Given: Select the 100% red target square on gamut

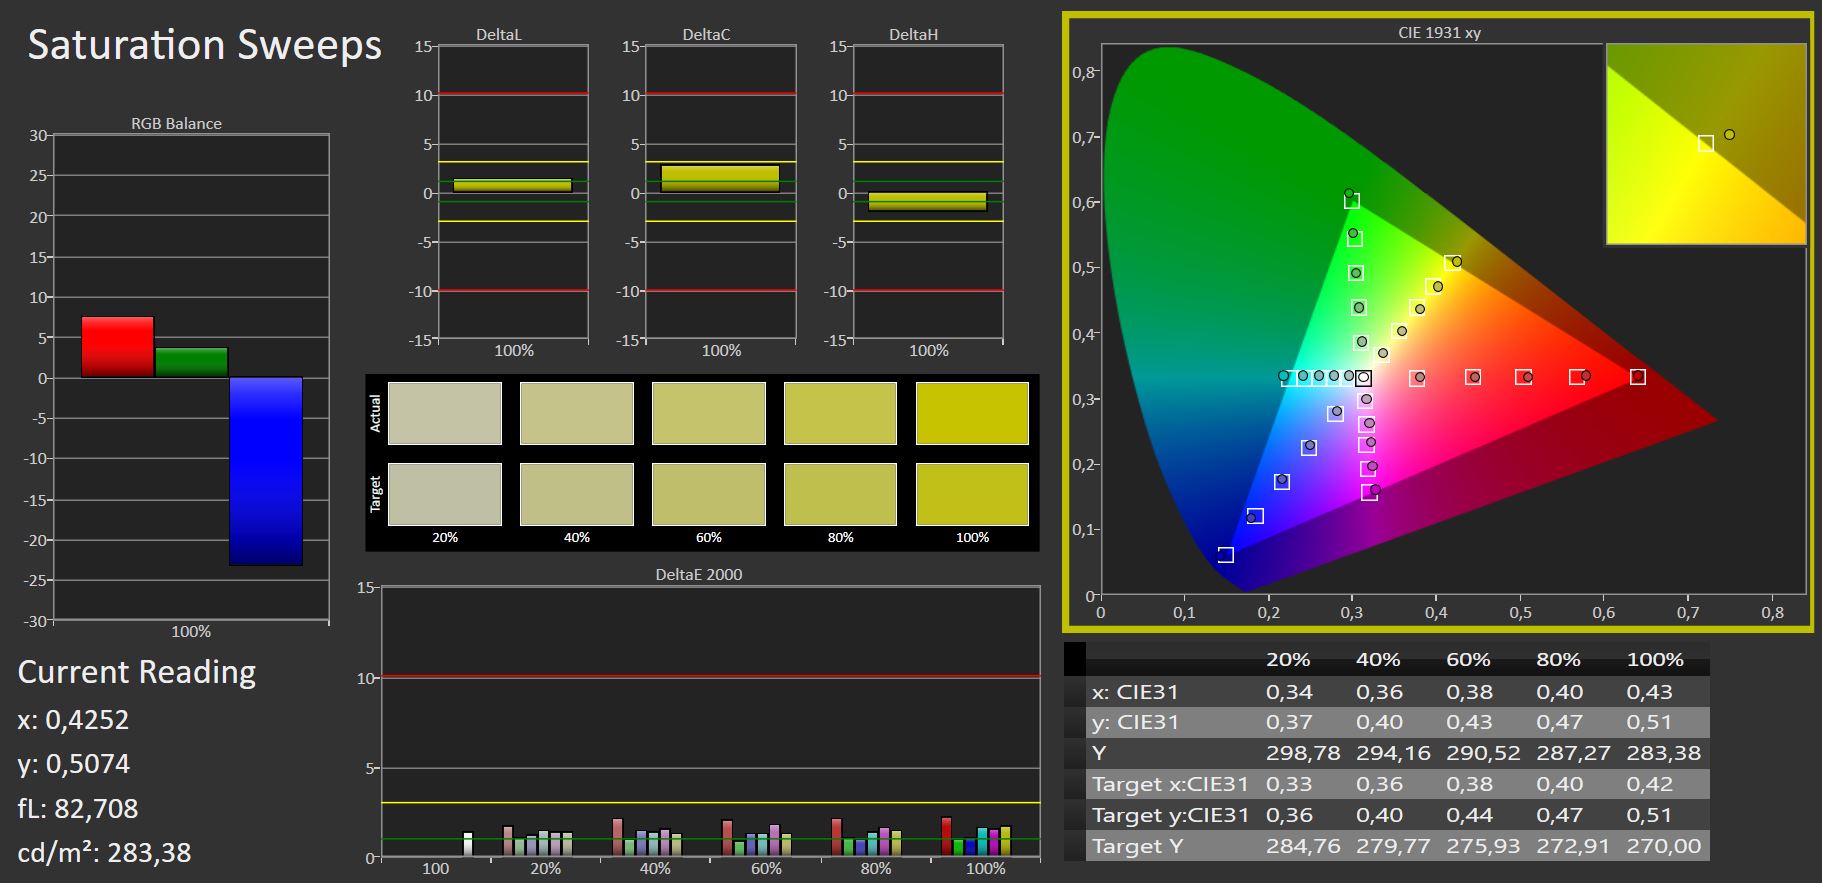Looking at the screenshot, I should [x=1637, y=377].
